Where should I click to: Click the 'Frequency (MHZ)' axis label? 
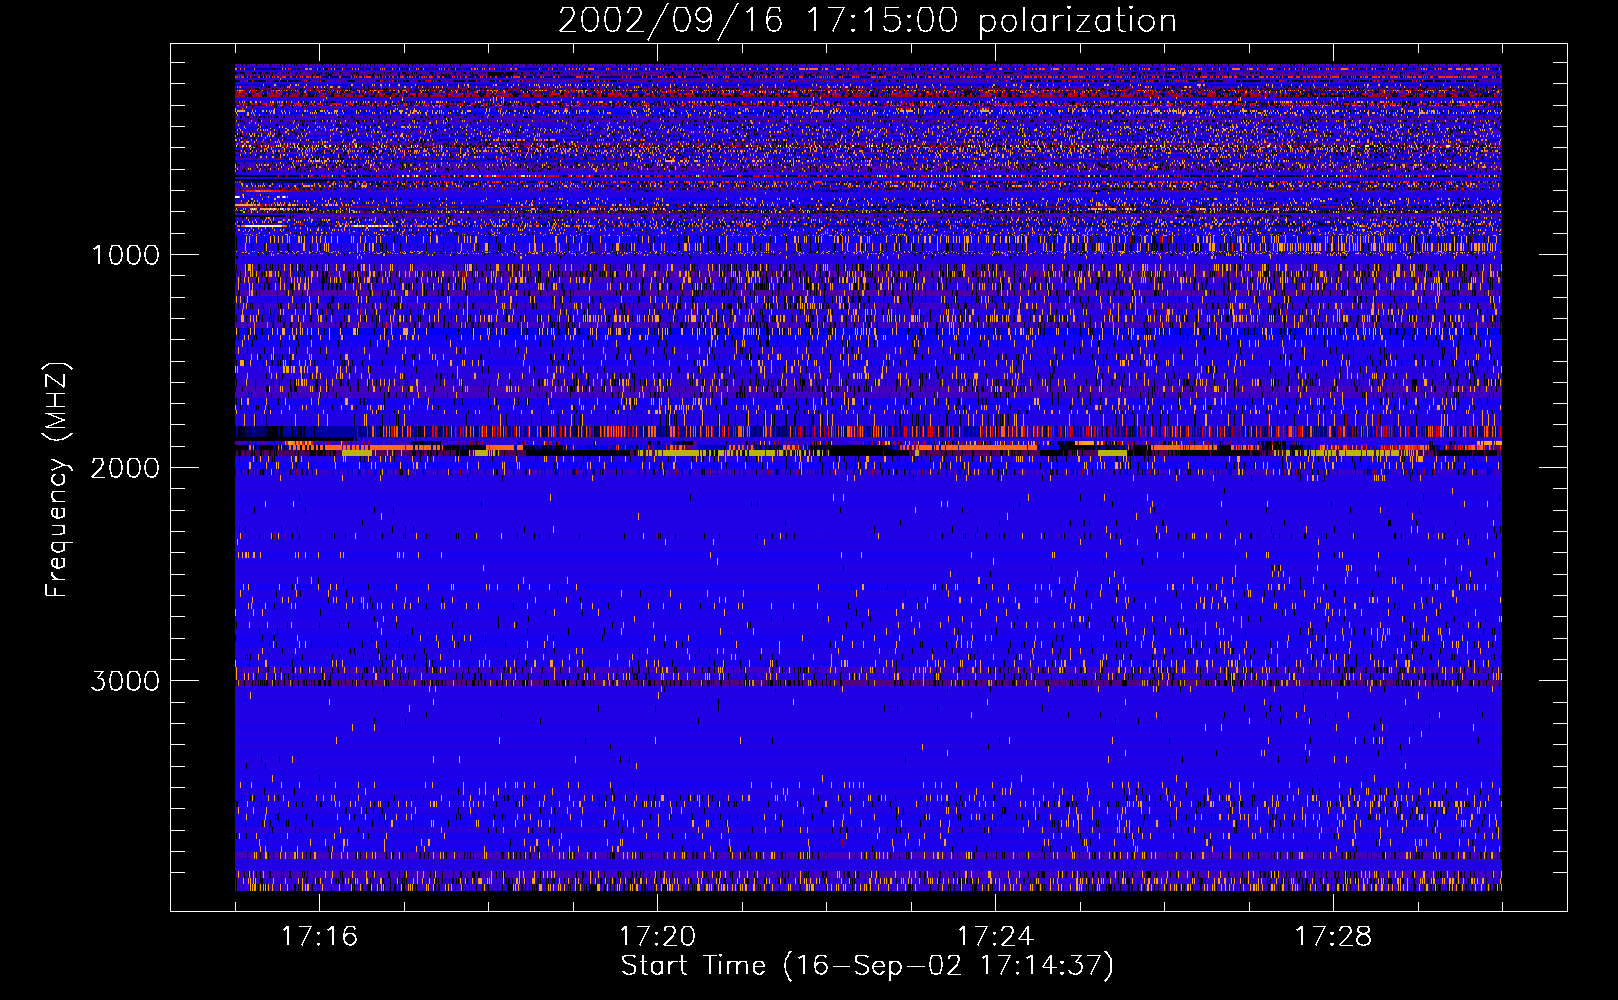click(x=57, y=480)
